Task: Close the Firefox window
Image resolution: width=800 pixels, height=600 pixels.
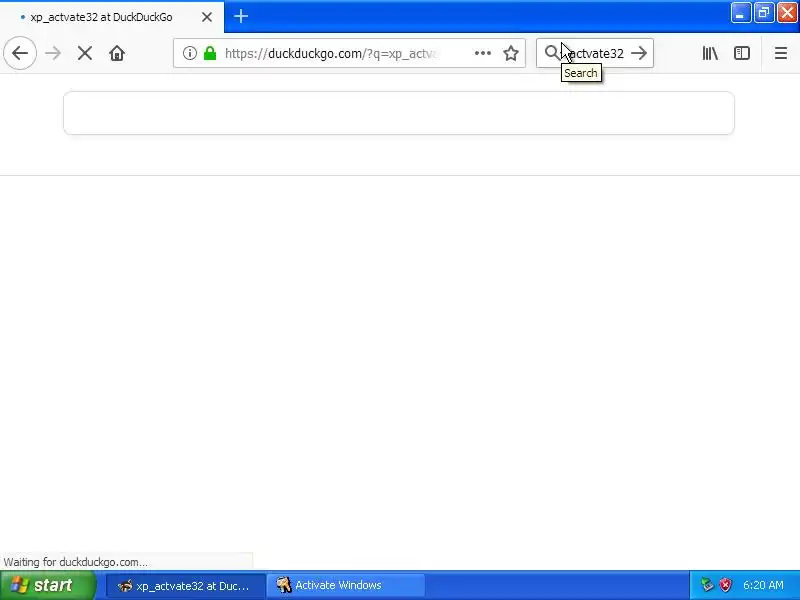Action: (787, 13)
